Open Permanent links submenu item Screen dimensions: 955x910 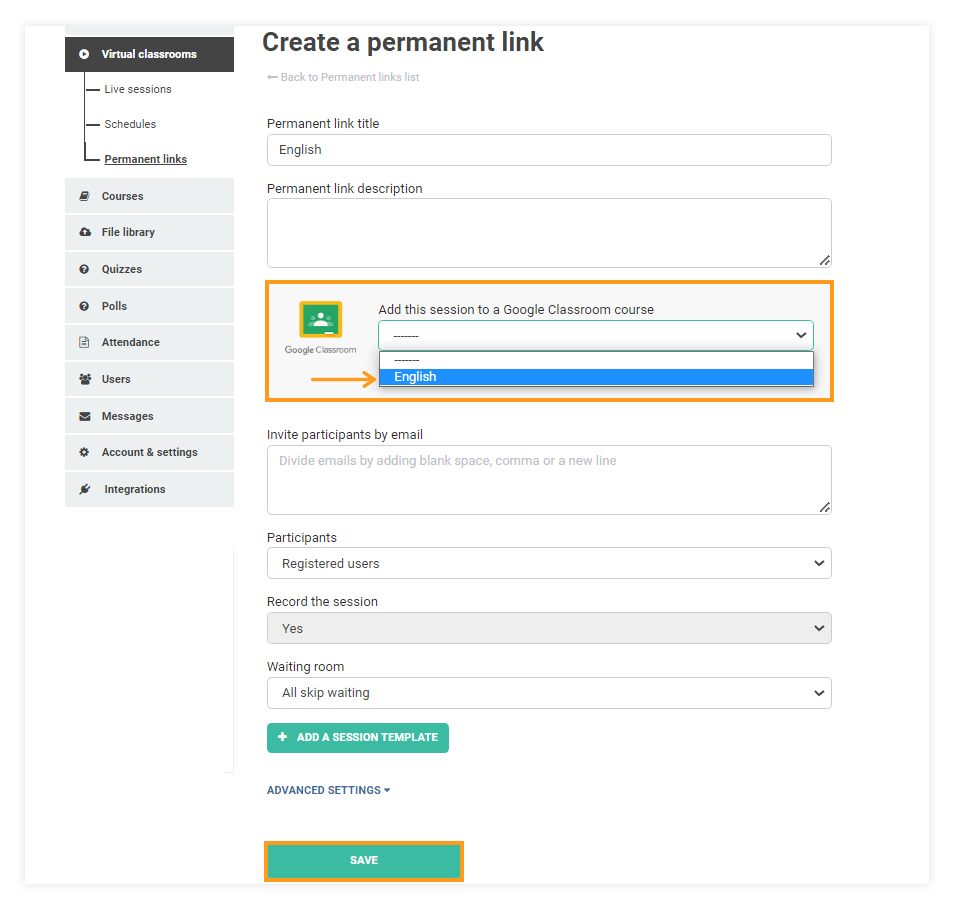tap(146, 159)
